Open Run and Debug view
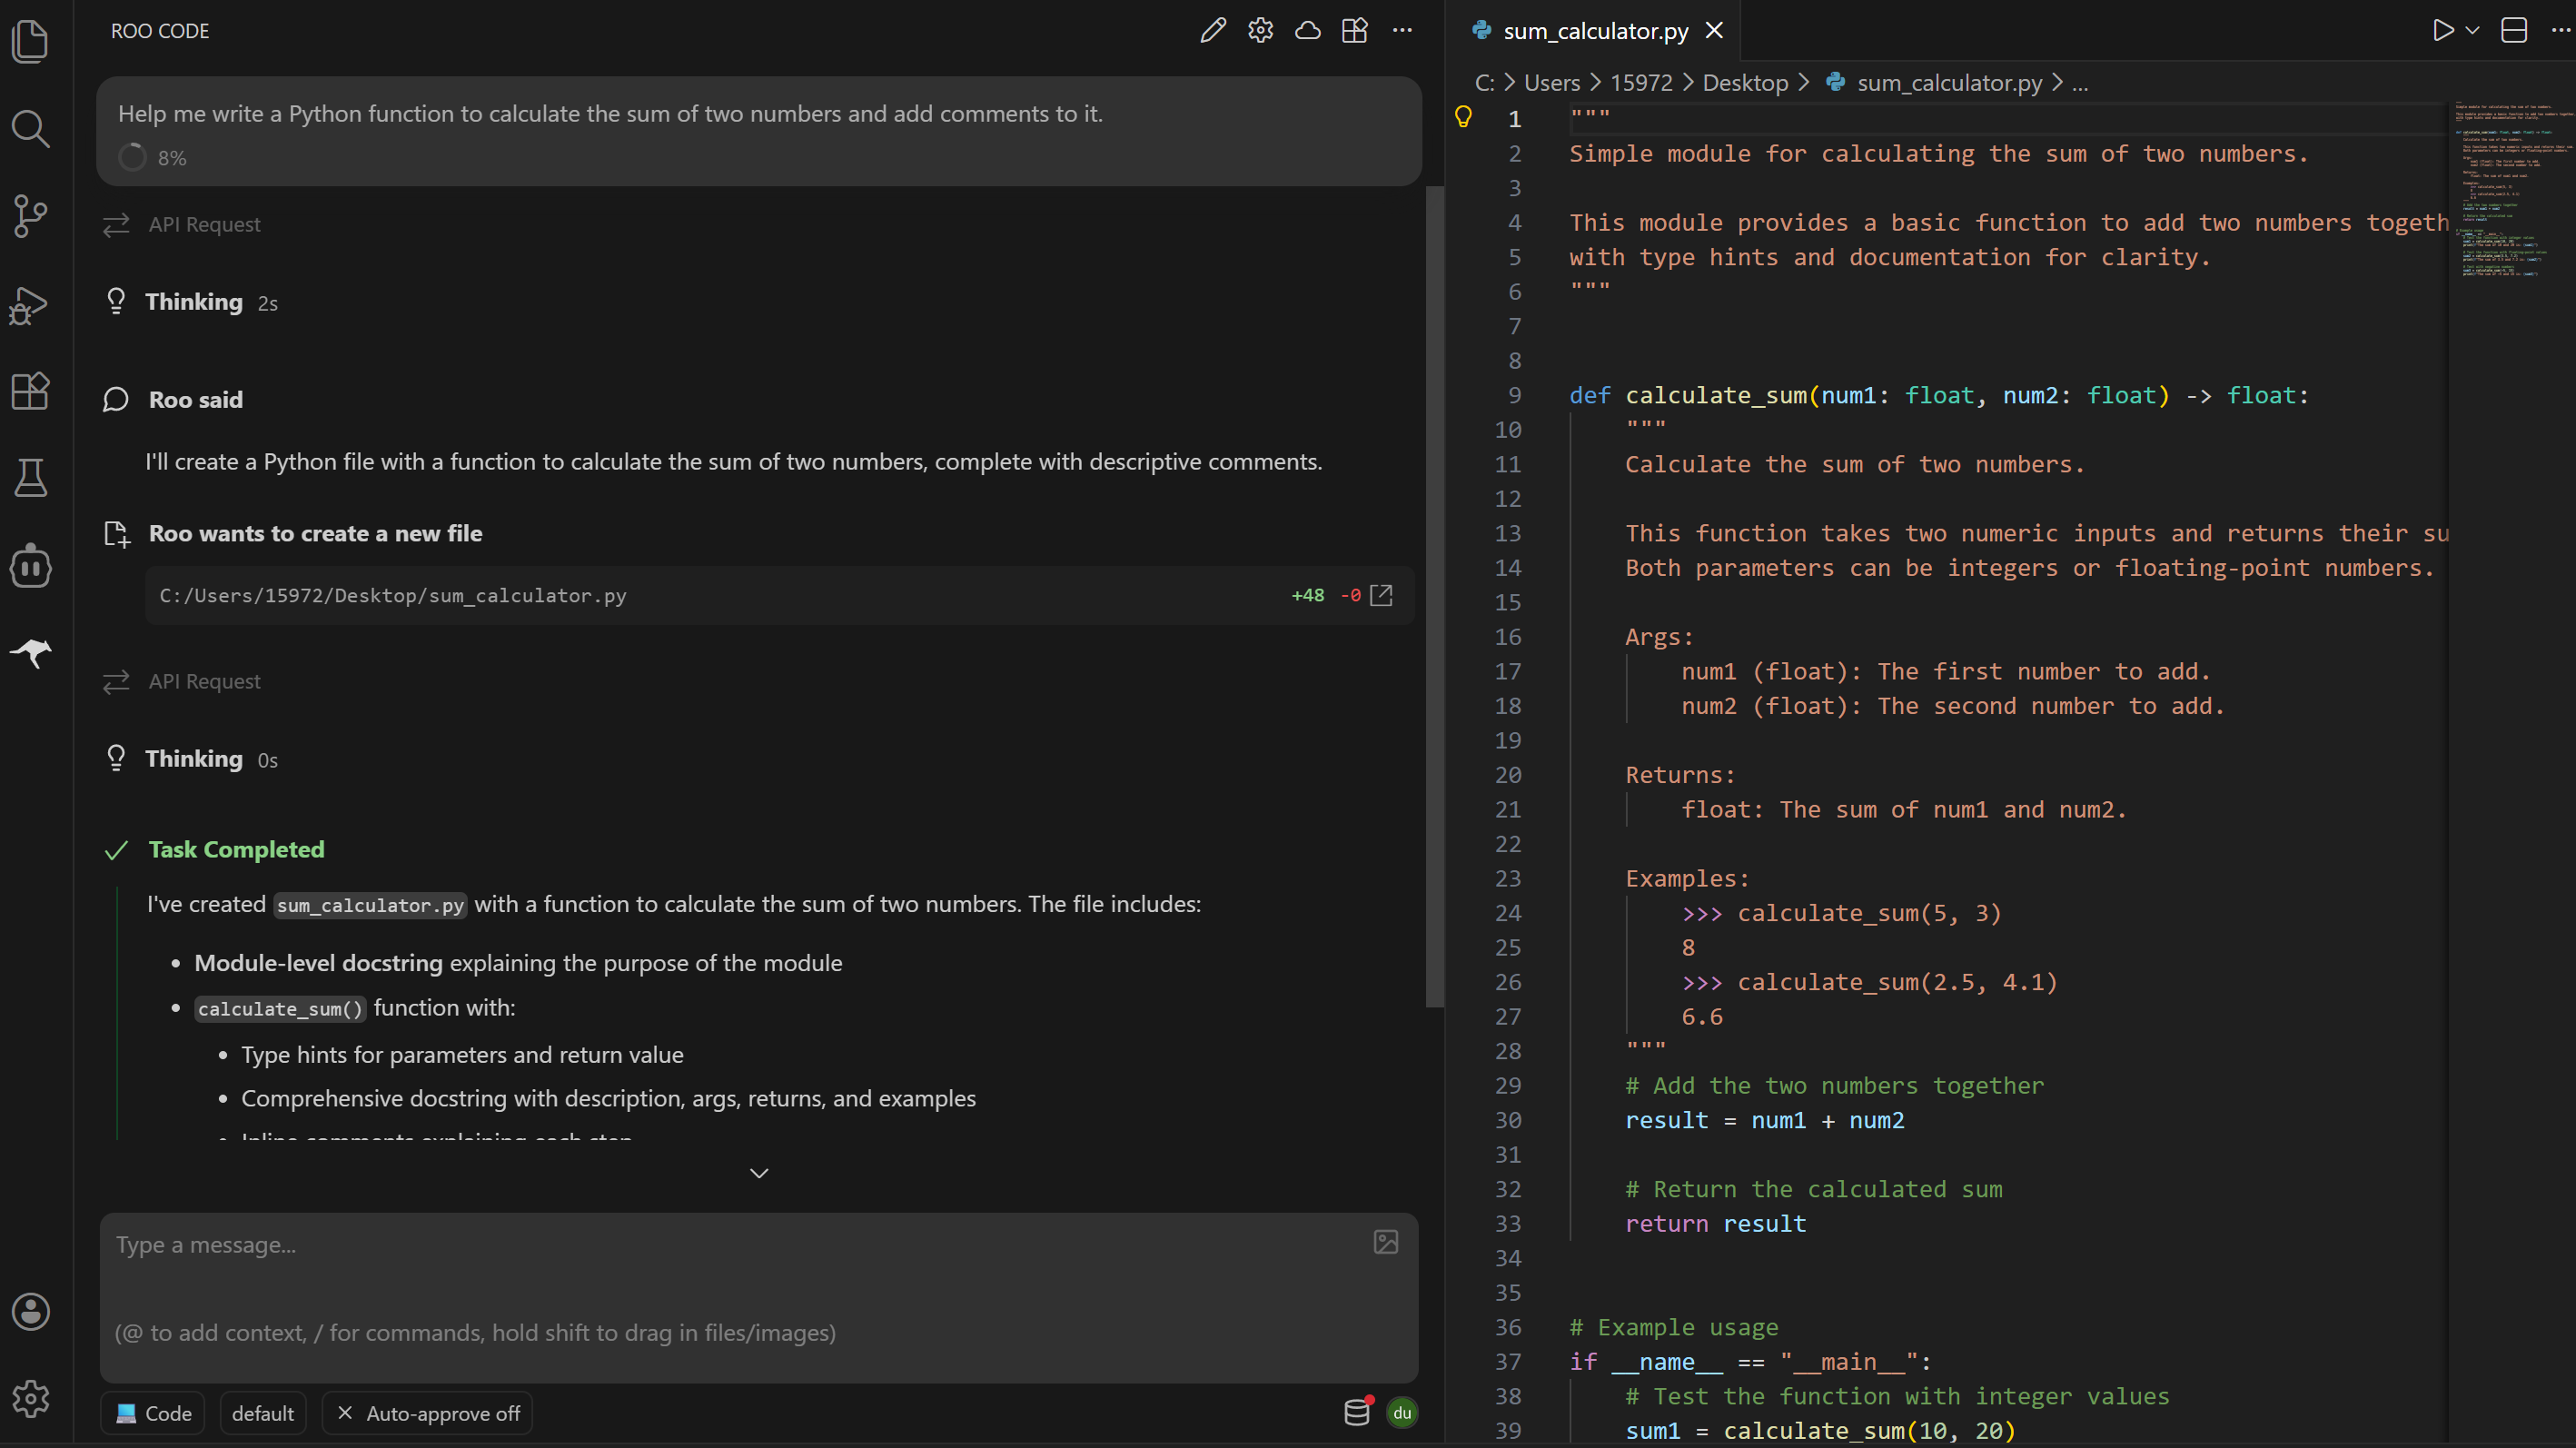Image resolution: width=2576 pixels, height=1448 pixels. 31,304
